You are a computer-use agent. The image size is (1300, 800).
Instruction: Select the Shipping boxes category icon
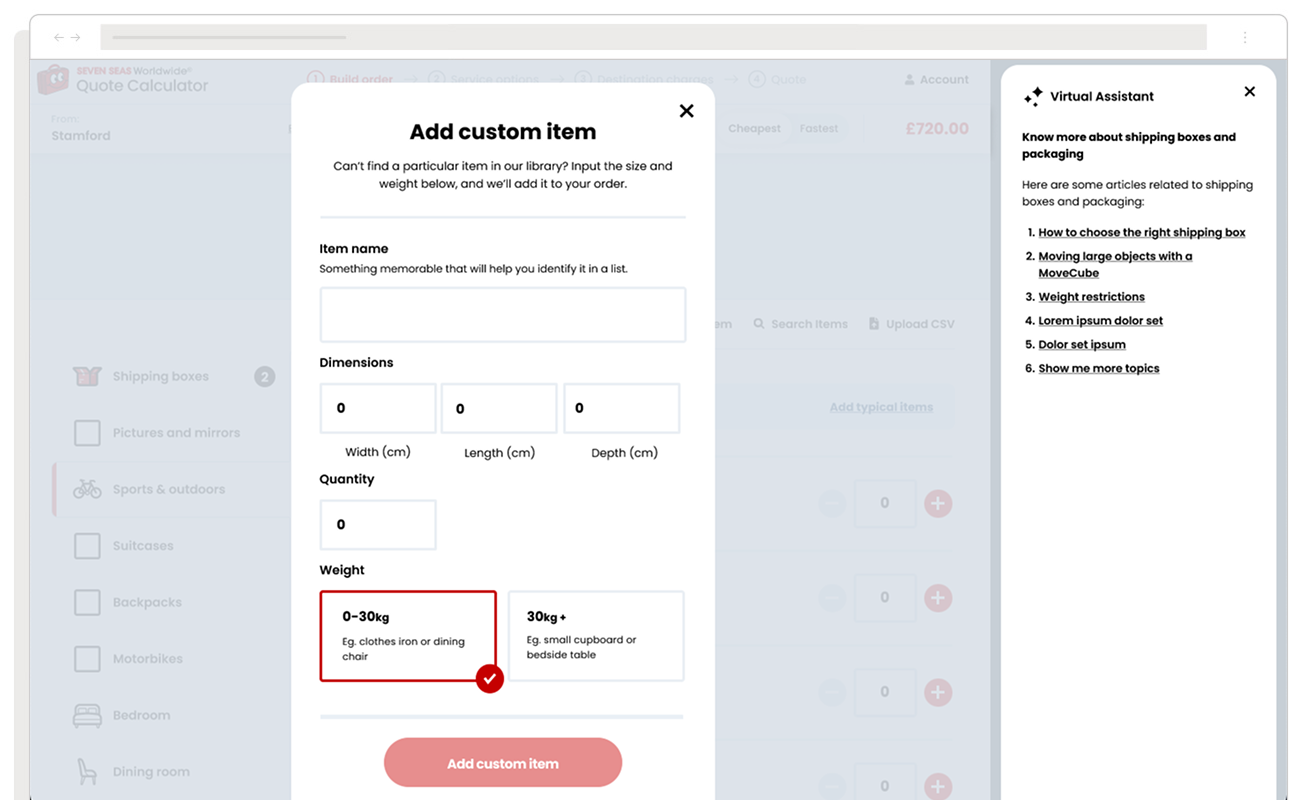tap(87, 376)
